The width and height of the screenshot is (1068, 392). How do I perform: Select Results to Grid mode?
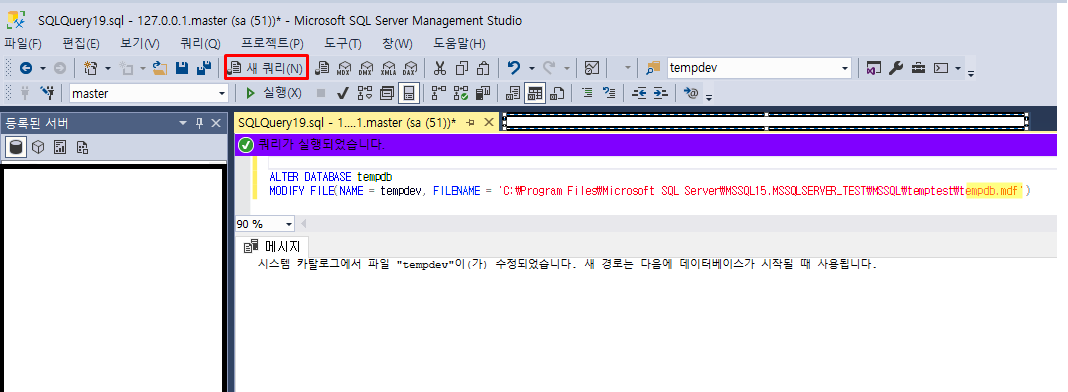point(535,93)
